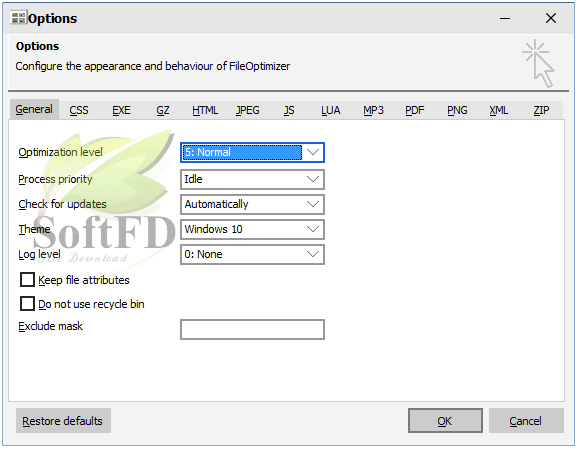Screen dimensions: 577x451
Task: Minimize the Options window
Action: 505,18
